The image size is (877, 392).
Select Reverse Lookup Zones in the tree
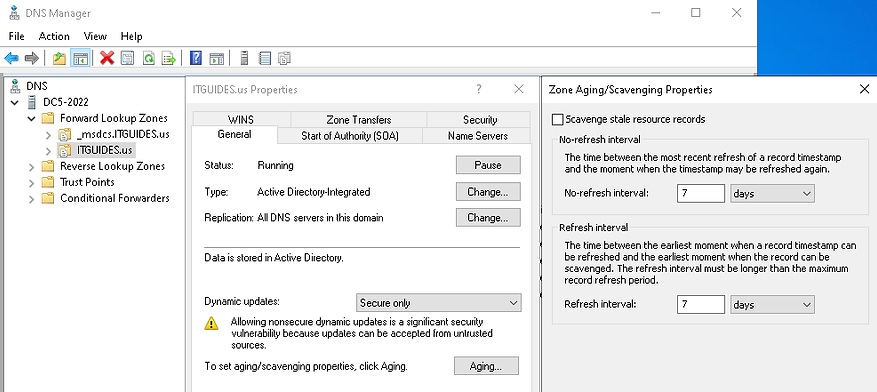point(112,166)
